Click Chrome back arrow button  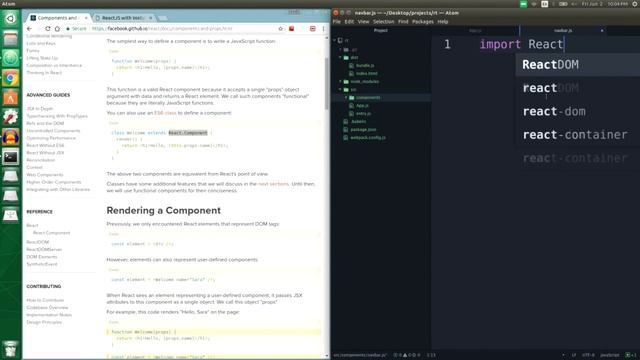(29, 29)
